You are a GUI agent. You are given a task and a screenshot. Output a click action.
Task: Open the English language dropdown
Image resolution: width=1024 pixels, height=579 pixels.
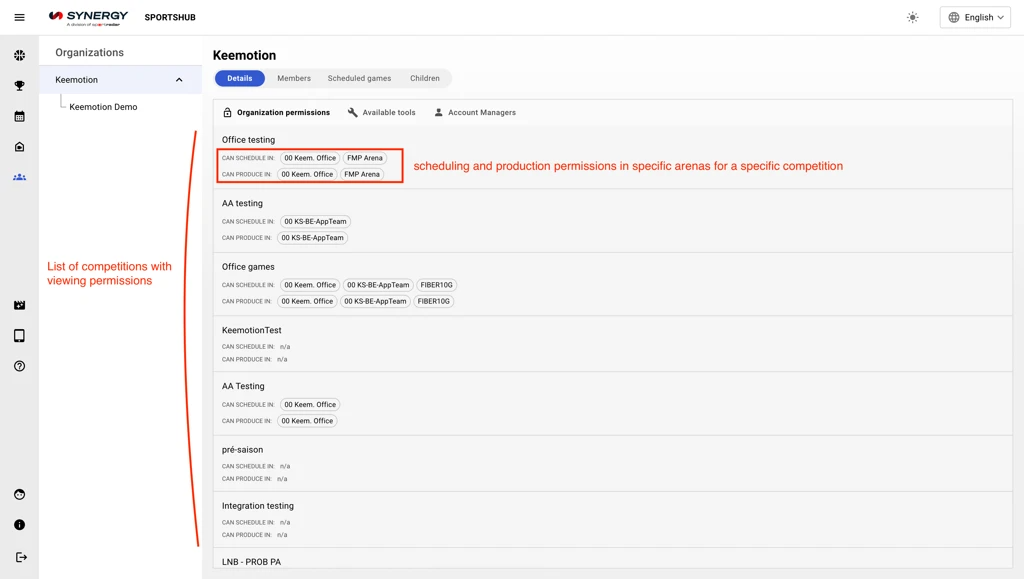click(x=975, y=18)
